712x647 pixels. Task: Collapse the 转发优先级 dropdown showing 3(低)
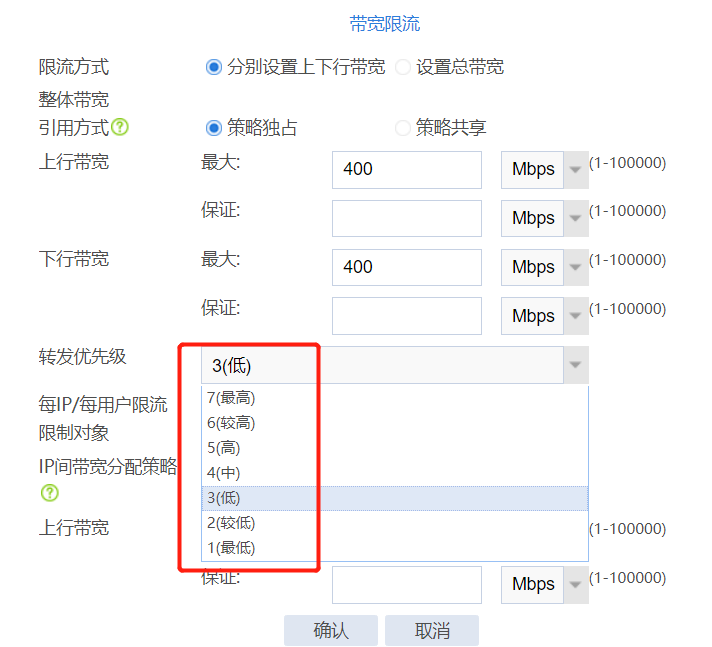[575, 365]
